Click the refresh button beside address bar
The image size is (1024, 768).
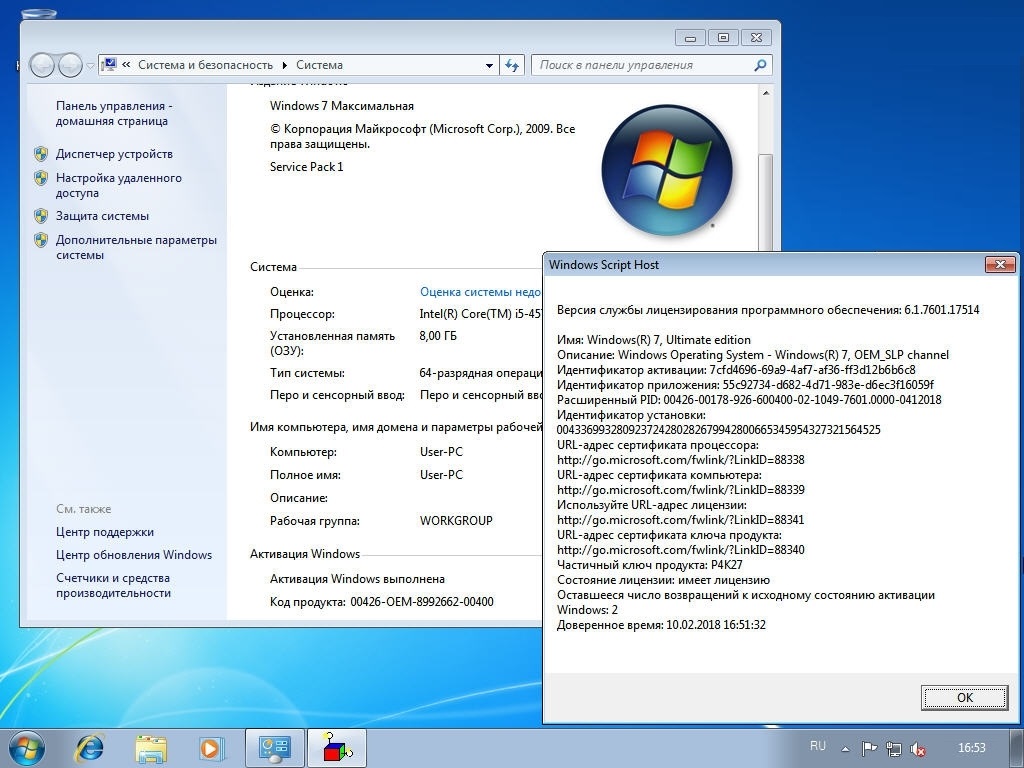coord(512,65)
